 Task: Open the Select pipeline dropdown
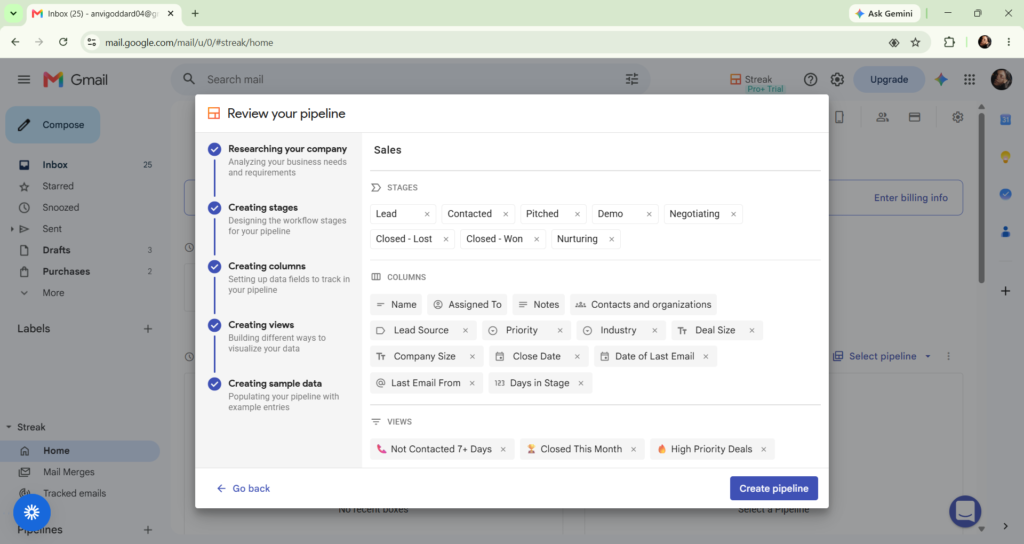[882, 357]
